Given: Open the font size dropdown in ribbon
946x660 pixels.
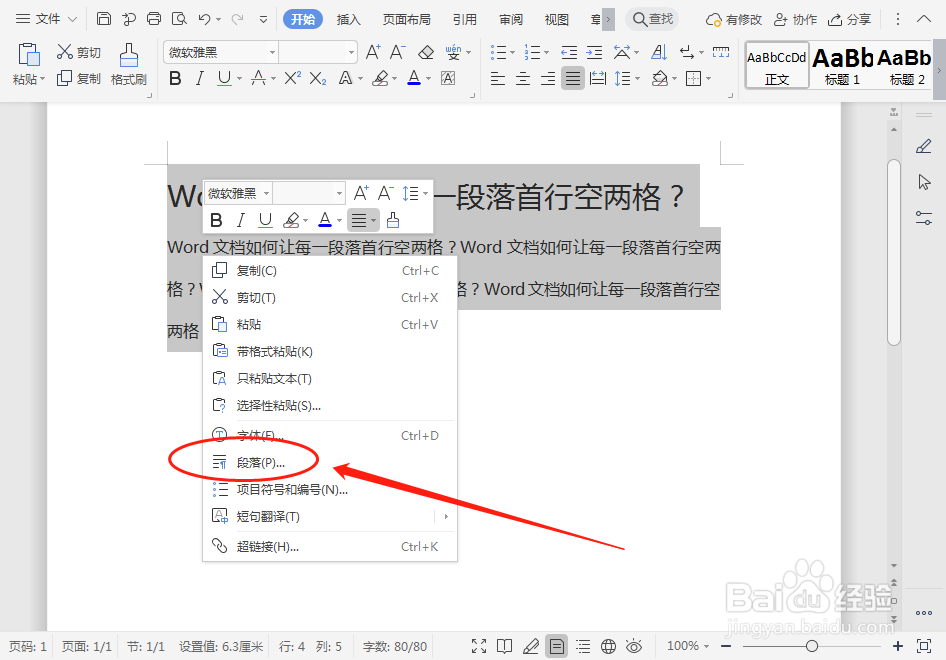Looking at the screenshot, I should pos(351,52).
